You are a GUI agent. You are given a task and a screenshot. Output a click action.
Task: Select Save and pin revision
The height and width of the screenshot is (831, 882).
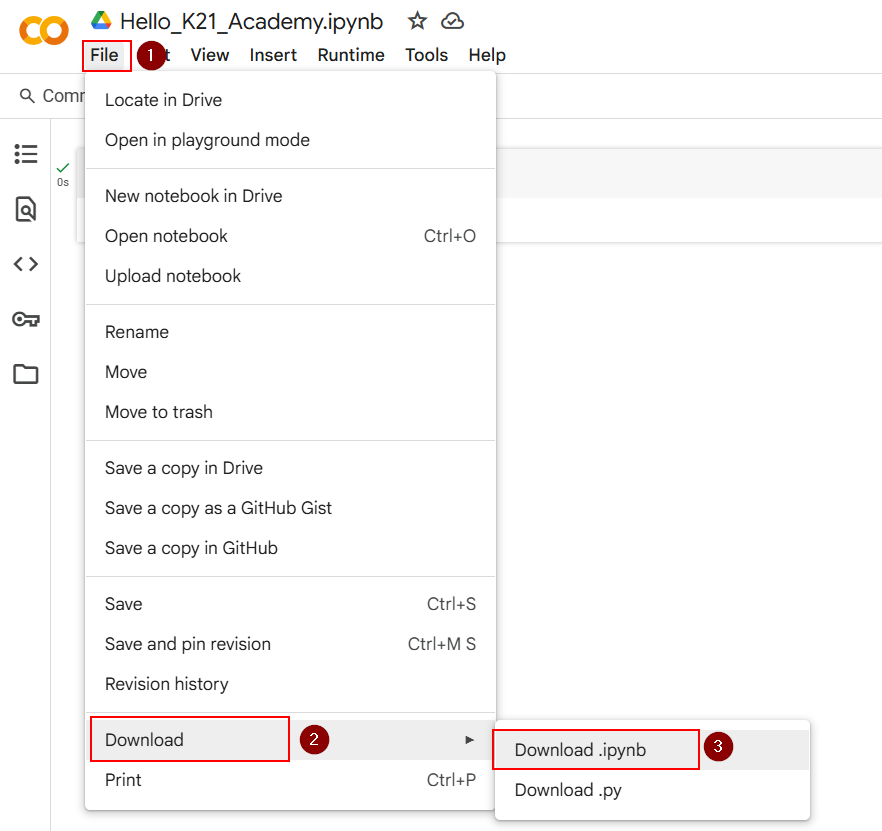click(x=290, y=644)
